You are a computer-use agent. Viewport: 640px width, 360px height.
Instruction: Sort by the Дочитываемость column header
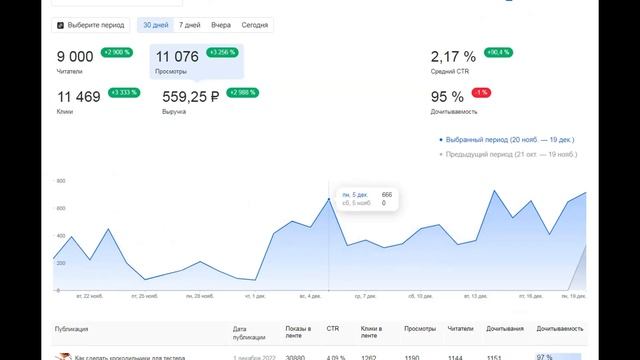tap(560, 329)
